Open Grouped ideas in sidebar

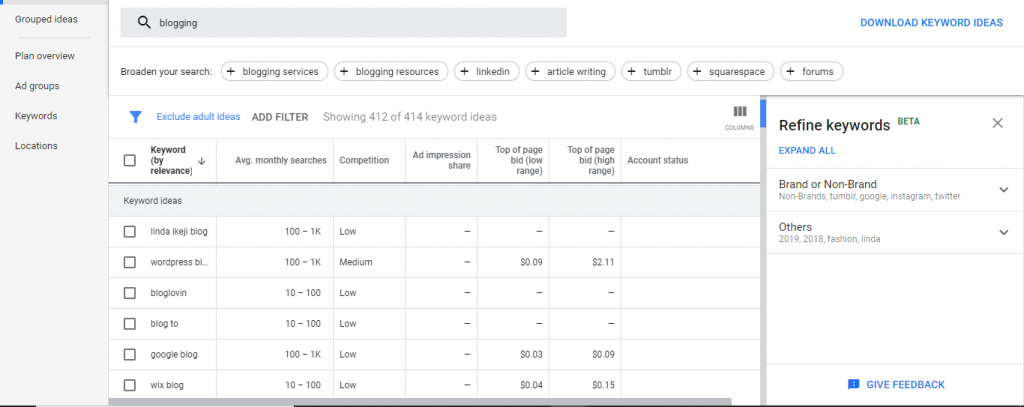(x=46, y=19)
